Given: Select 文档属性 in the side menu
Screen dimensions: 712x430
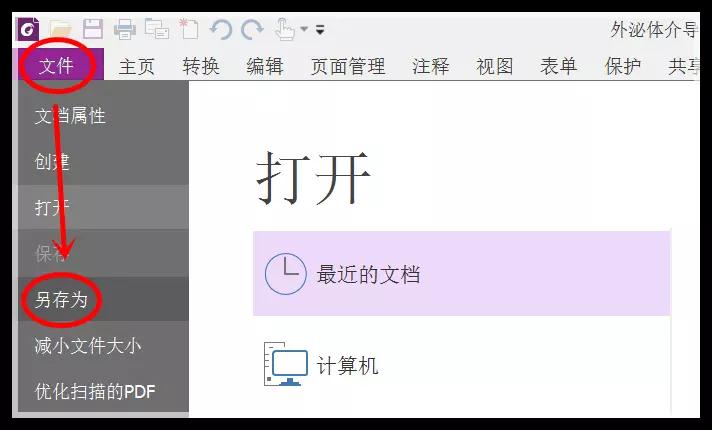Looking at the screenshot, I should click(x=70, y=116).
